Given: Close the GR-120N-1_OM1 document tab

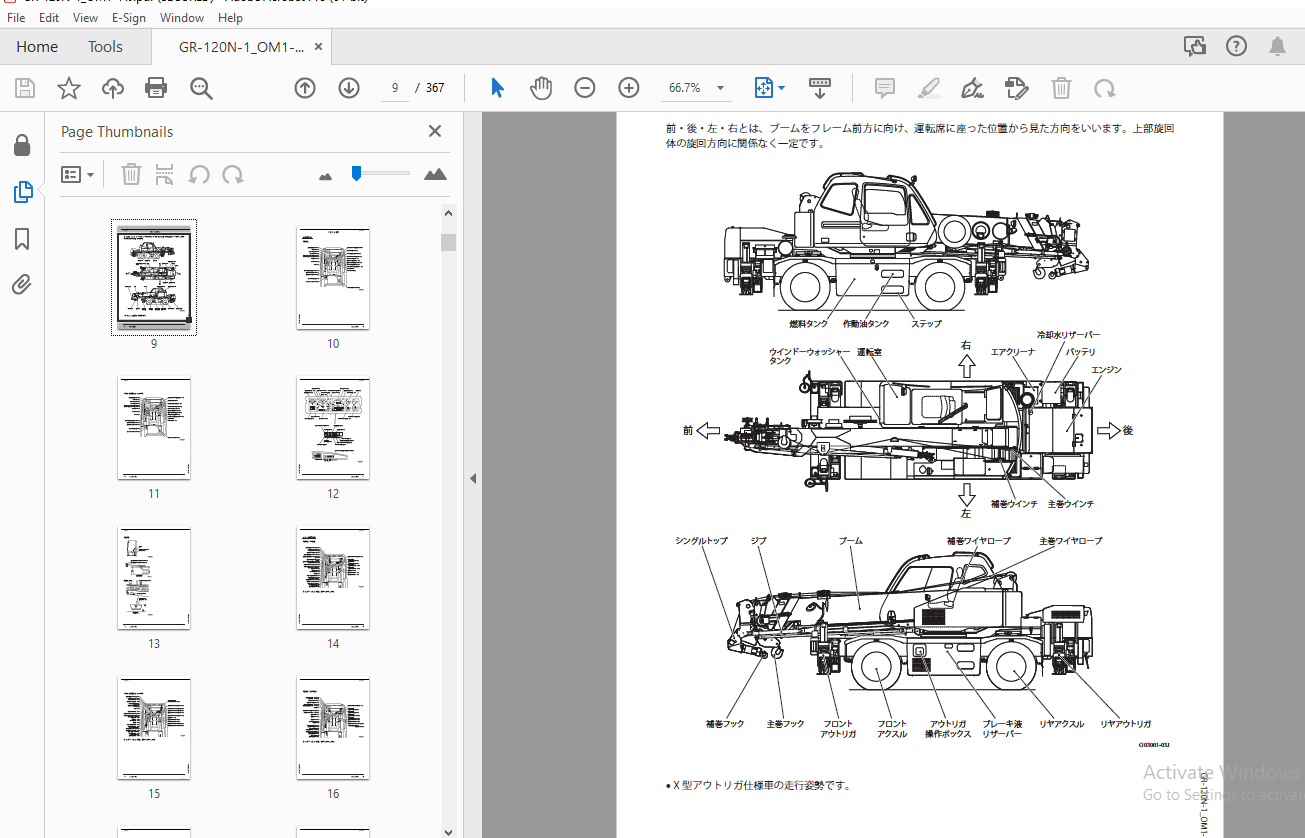Looking at the screenshot, I should coord(319,46).
